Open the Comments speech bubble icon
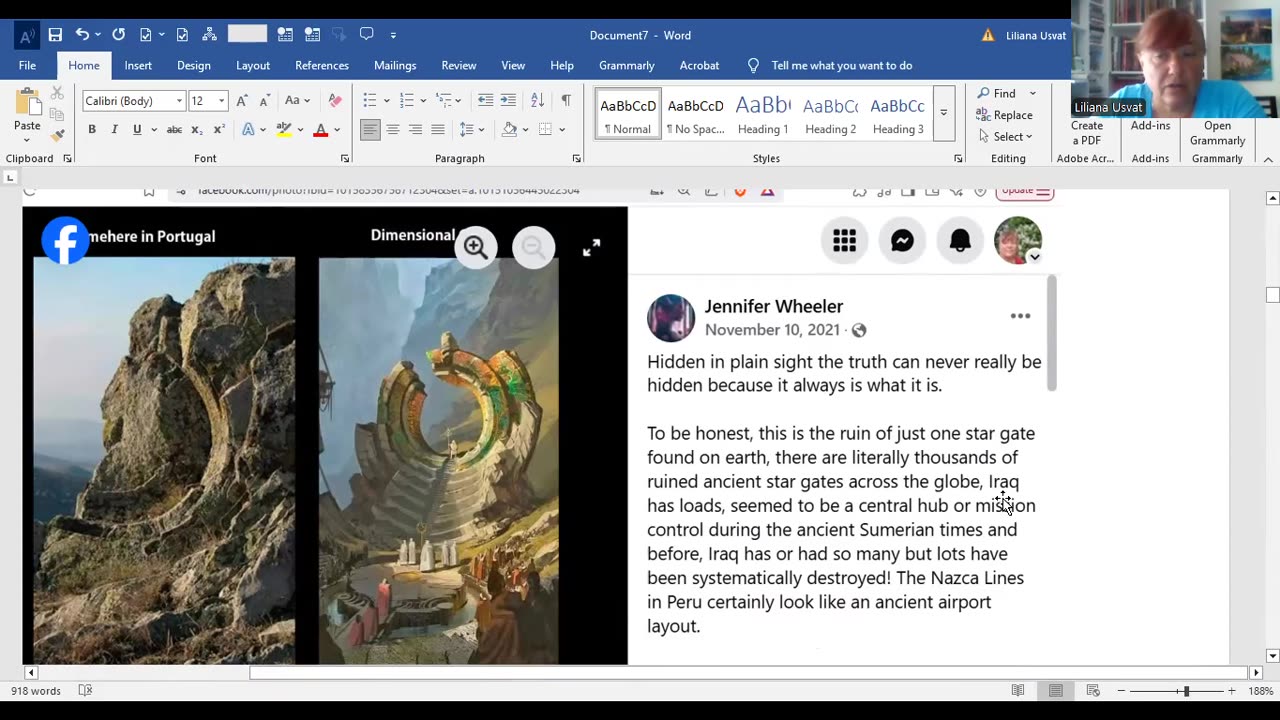Screen dimensions: 1280x720 coord(366,35)
